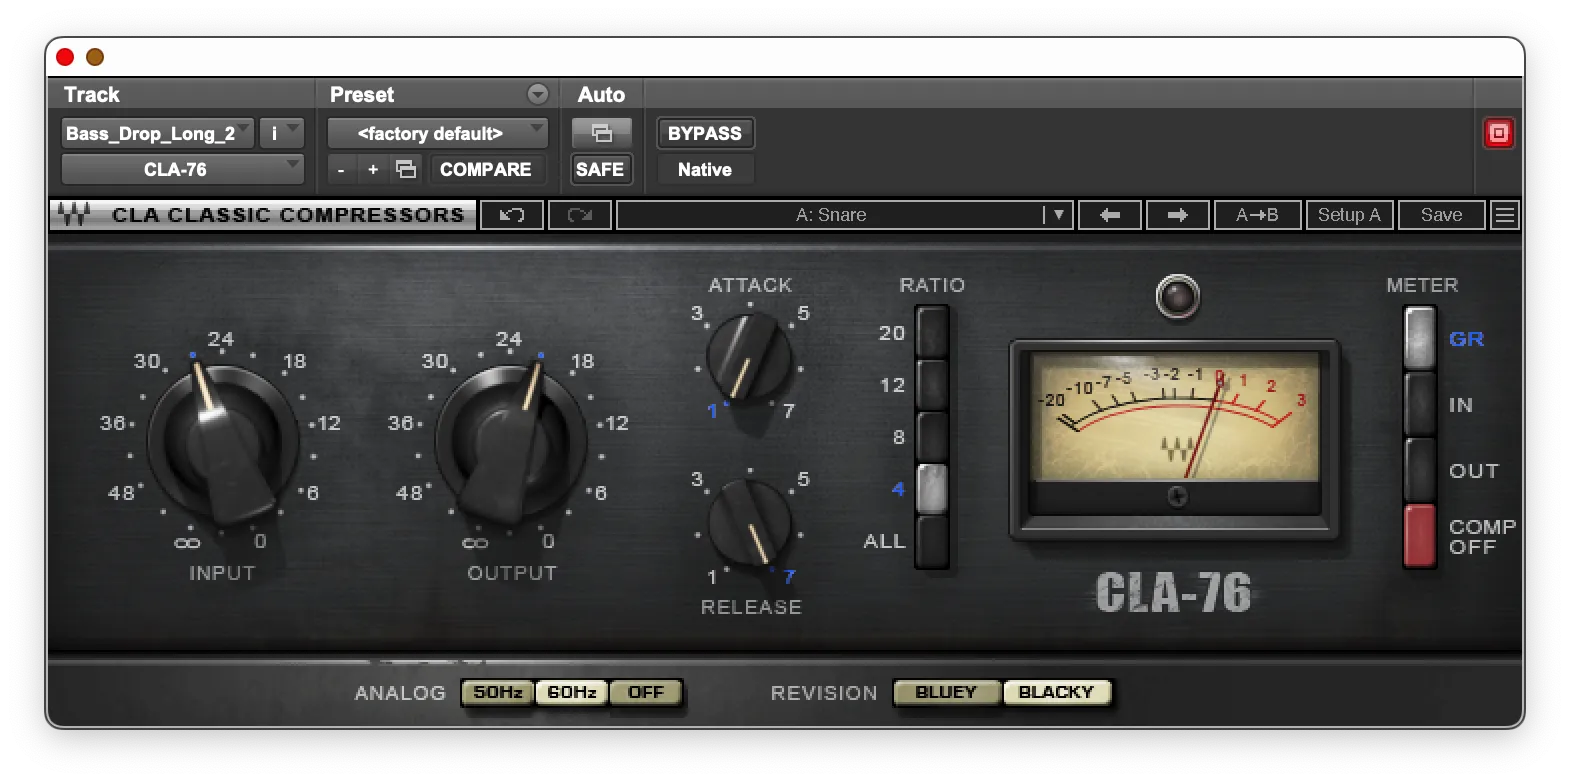1570x782 pixels.
Task: Toggle the SAFE automation button
Action: click(600, 169)
